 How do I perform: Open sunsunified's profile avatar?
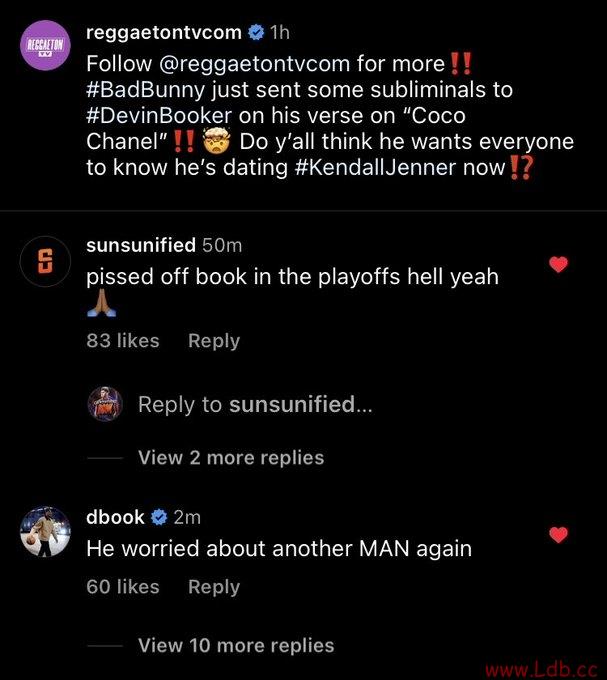click(46, 261)
